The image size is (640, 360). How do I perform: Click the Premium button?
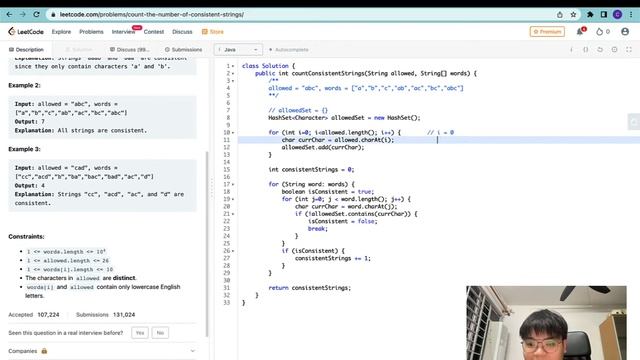tap(547, 31)
